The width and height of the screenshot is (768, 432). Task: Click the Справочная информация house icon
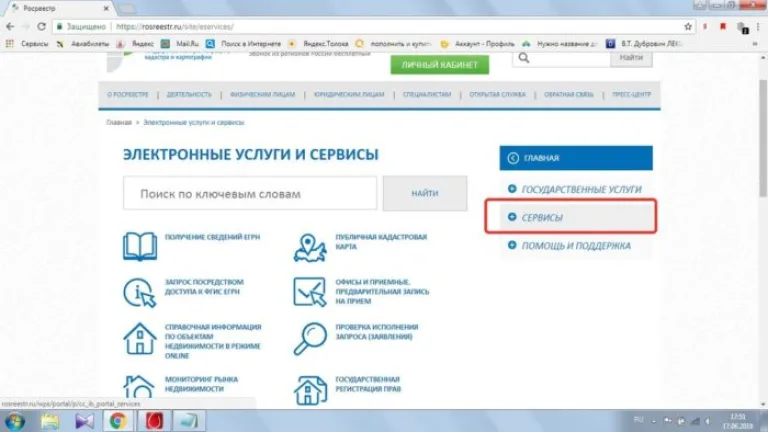point(140,338)
